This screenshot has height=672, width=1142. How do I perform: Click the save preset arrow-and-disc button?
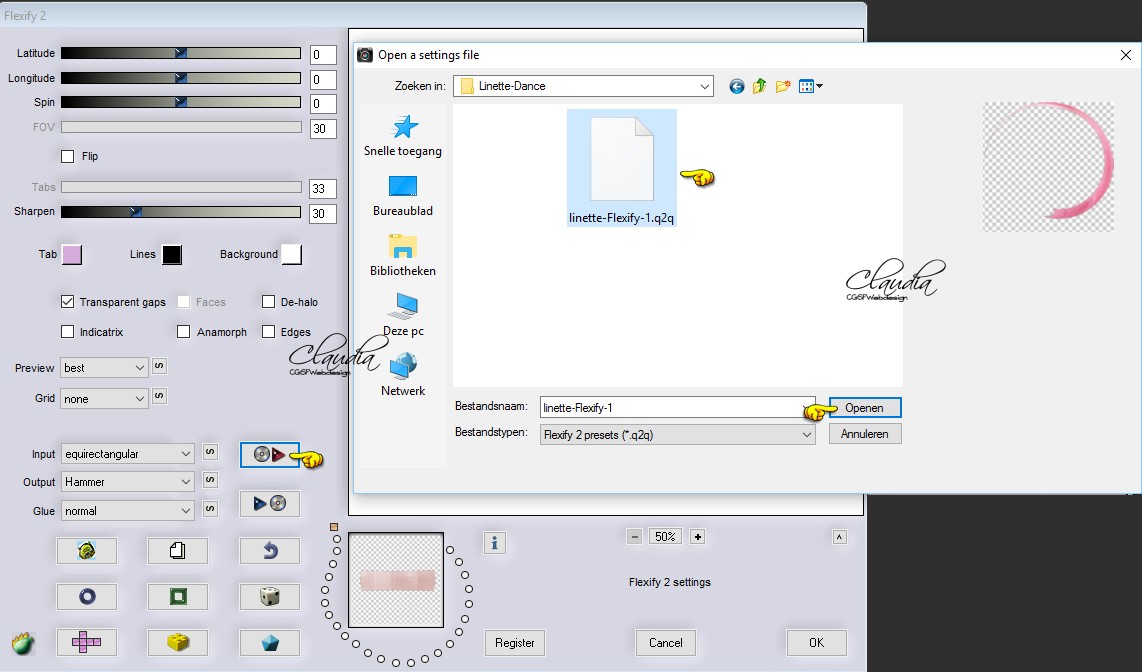point(269,503)
